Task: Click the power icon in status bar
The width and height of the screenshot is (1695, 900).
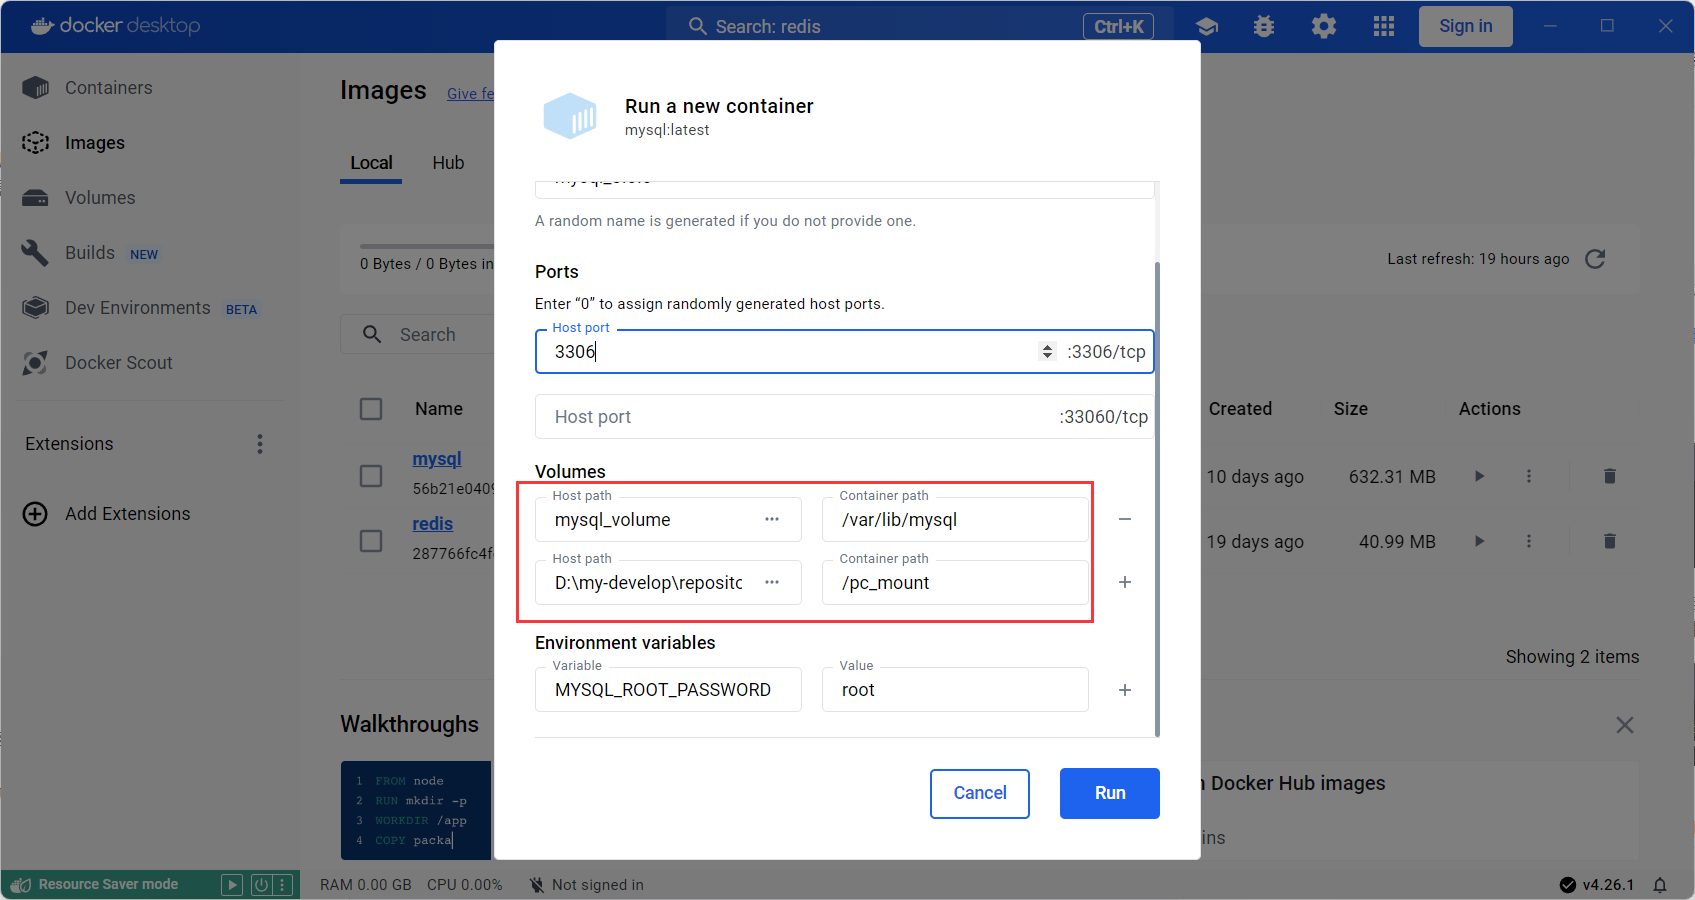Action: pyautogui.click(x=261, y=885)
